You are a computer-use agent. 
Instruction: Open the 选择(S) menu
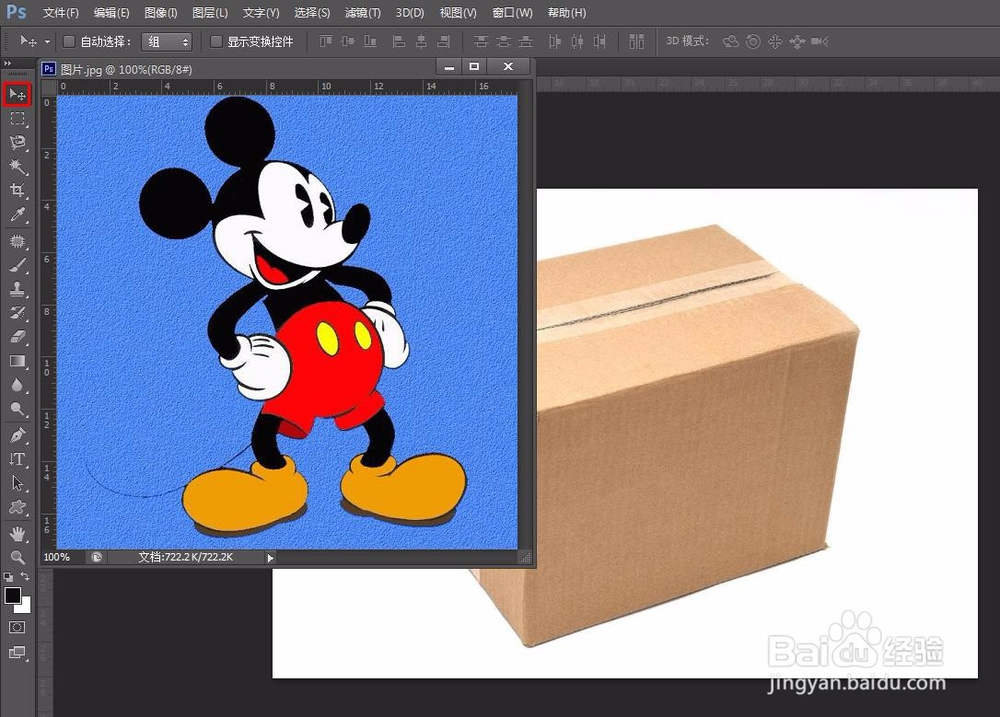coord(312,13)
